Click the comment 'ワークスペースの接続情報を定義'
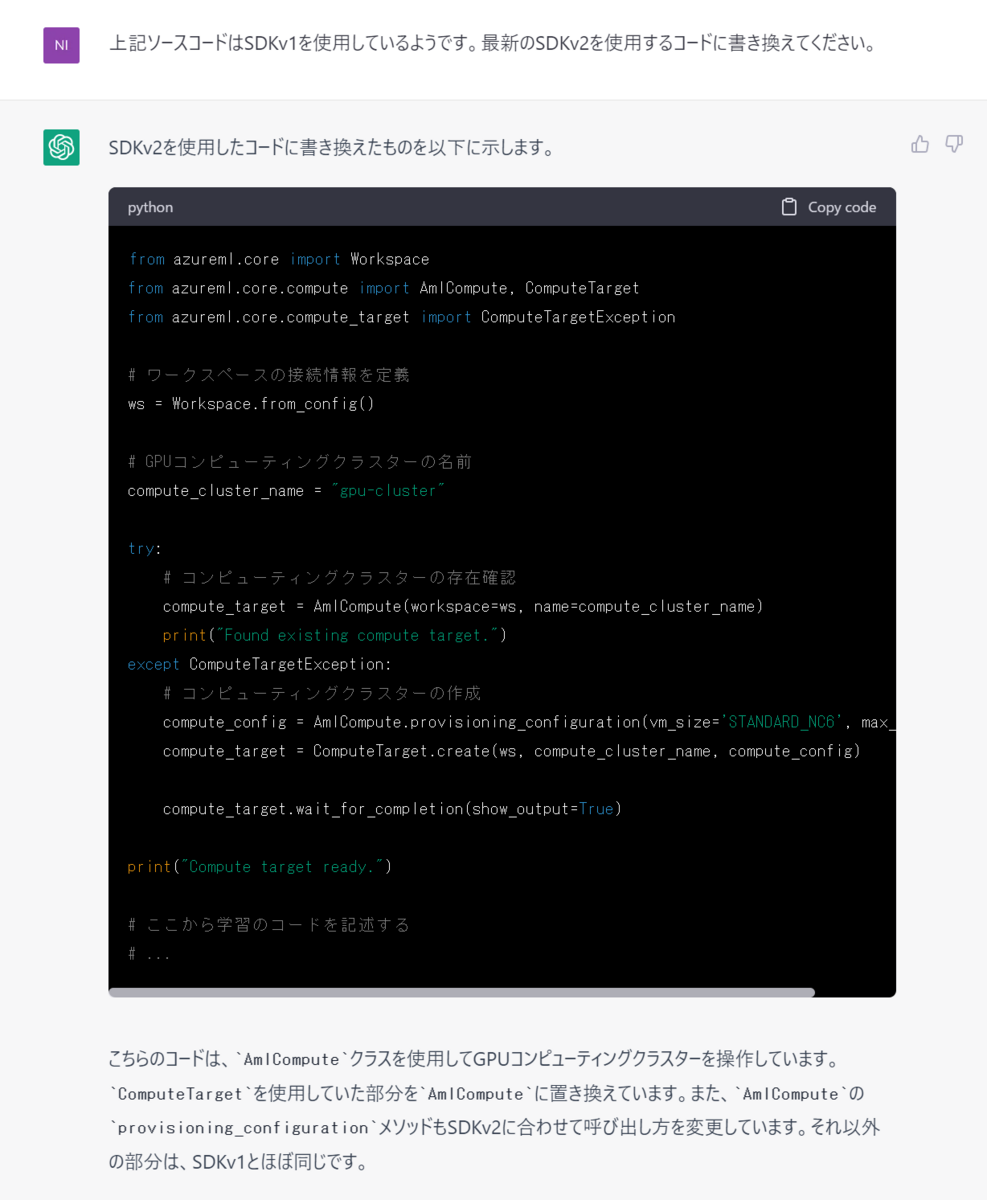987x1200 pixels. coord(269,375)
